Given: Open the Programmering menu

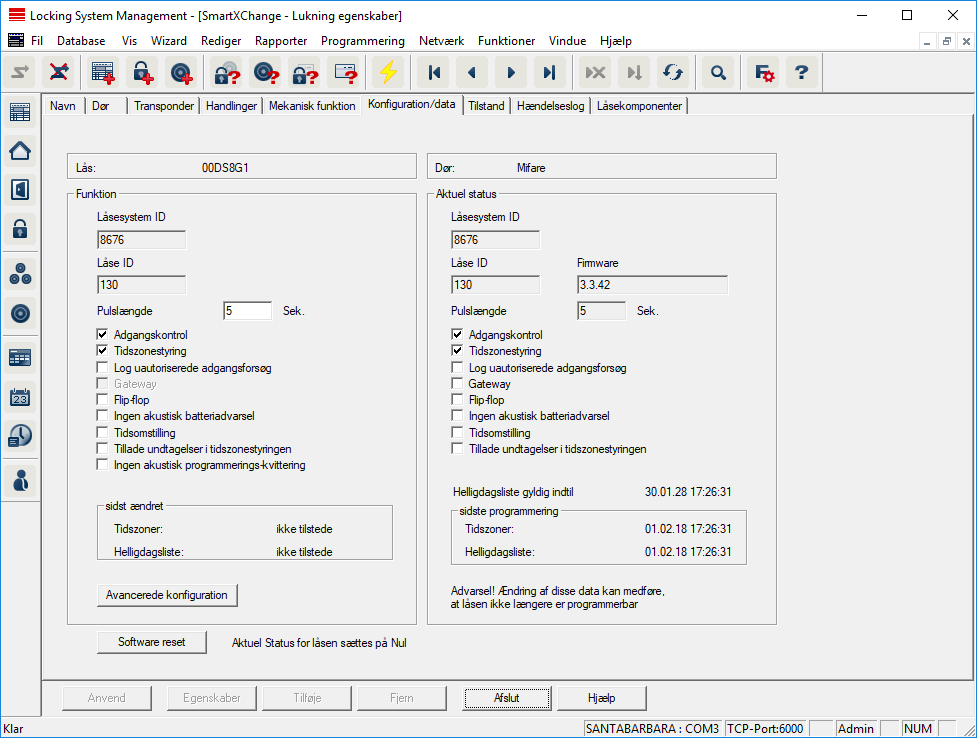Looking at the screenshot, I should (x=362, y=41).
